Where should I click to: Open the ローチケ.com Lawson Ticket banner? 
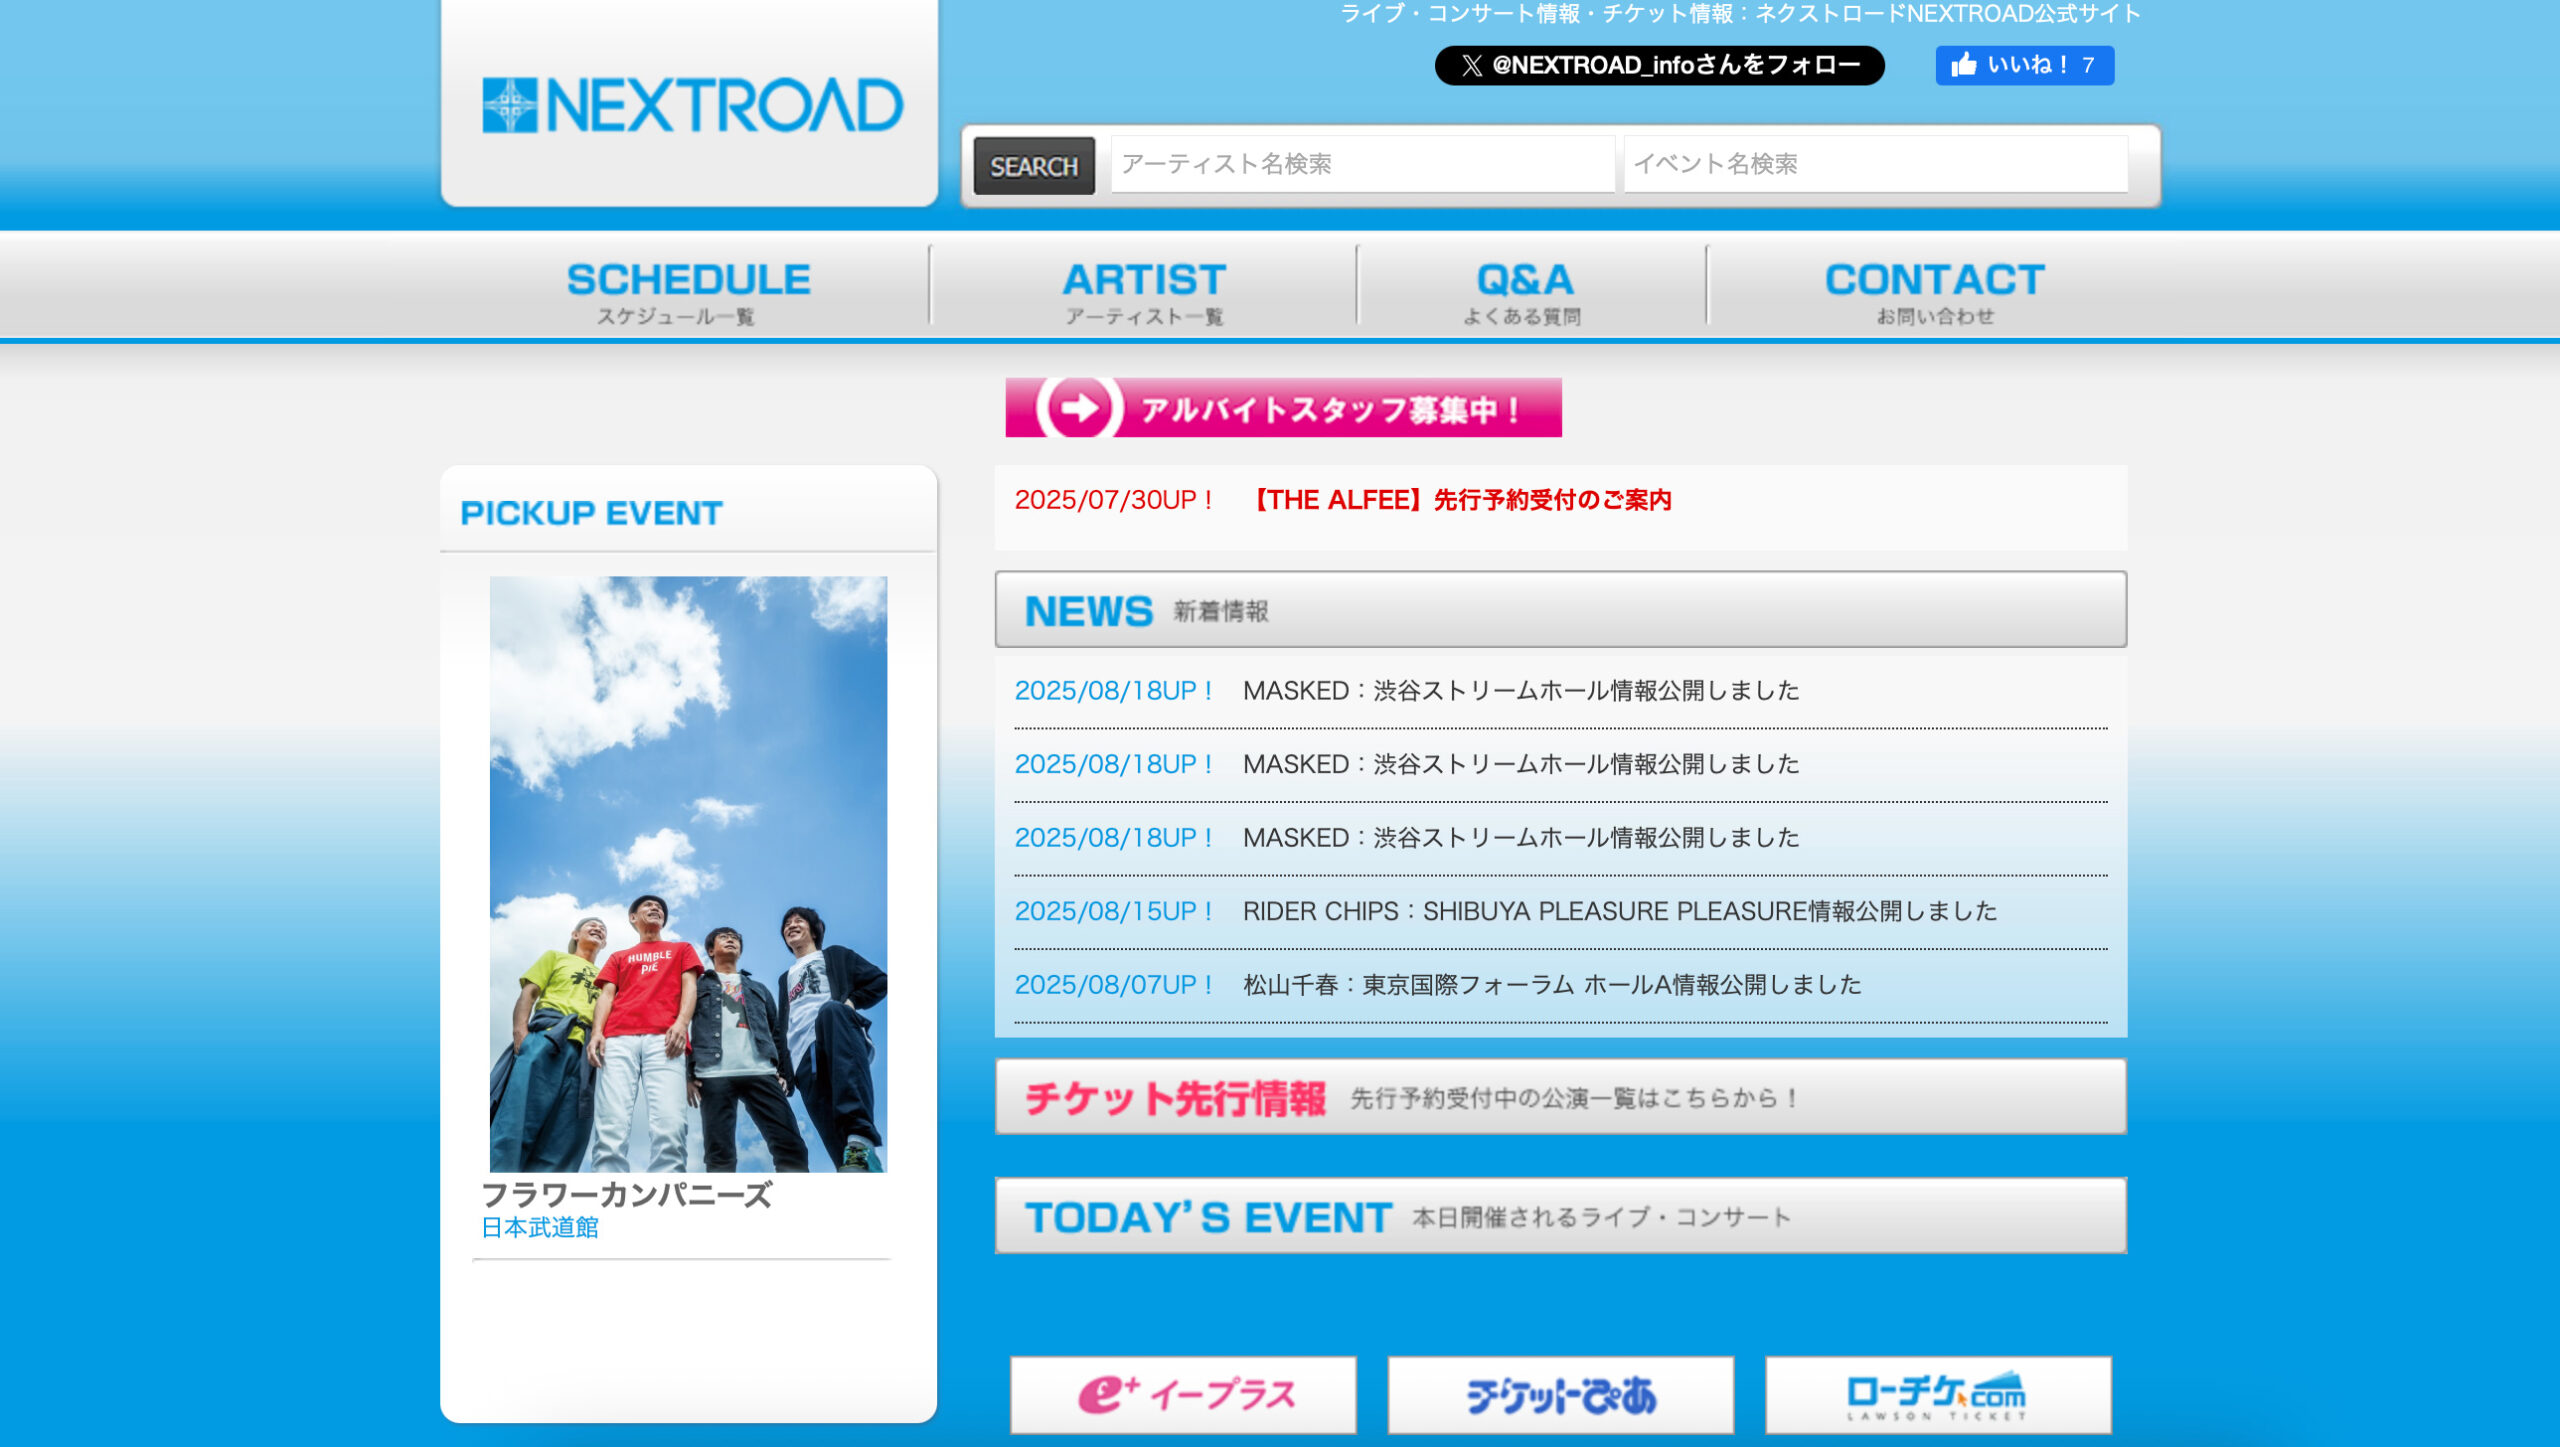click(1937, 1394)
